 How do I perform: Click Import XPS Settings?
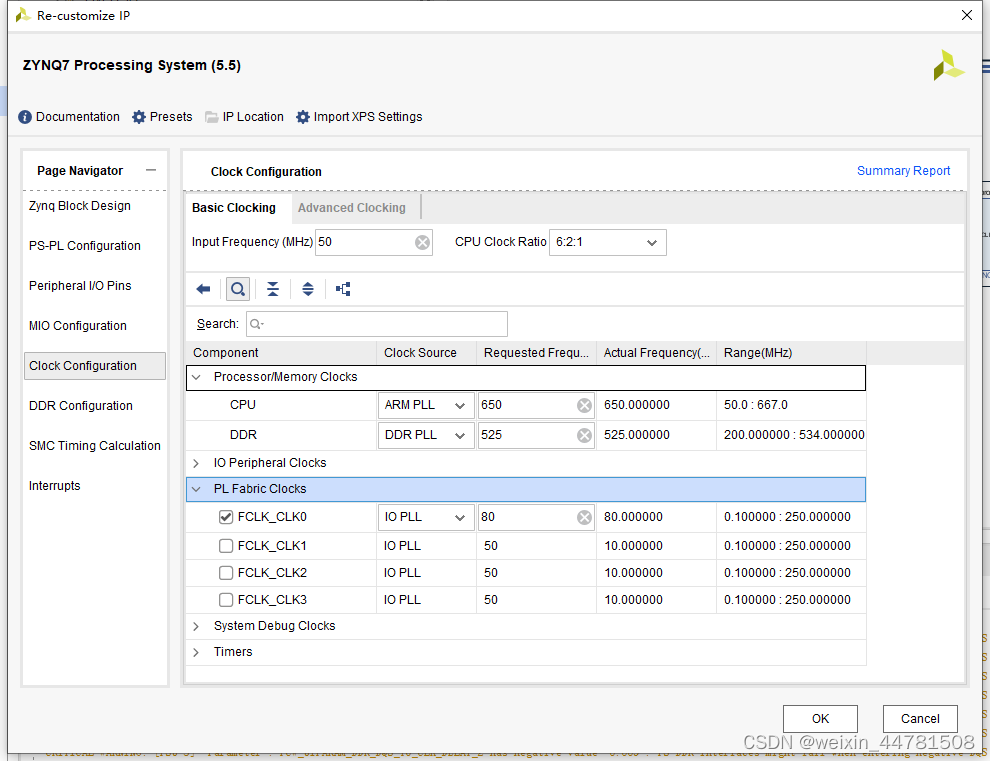(359, 117)
